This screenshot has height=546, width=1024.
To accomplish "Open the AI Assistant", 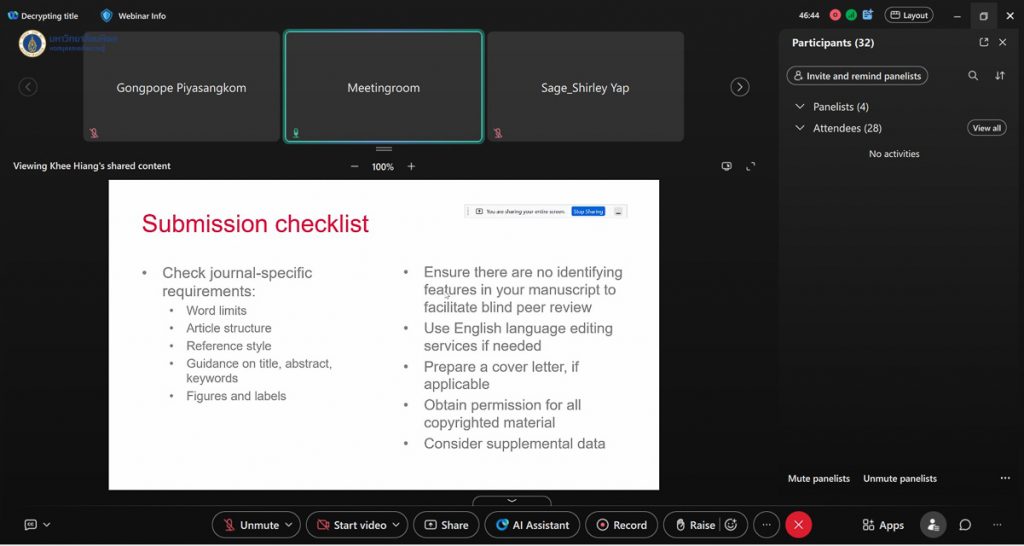I will [x=532, y=525].
